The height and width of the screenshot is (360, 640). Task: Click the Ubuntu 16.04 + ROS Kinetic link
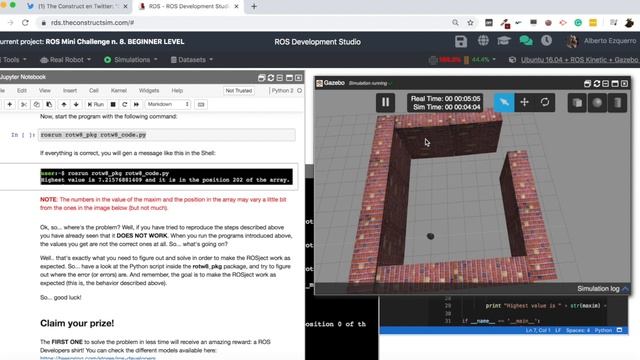[x=579, y=60]
